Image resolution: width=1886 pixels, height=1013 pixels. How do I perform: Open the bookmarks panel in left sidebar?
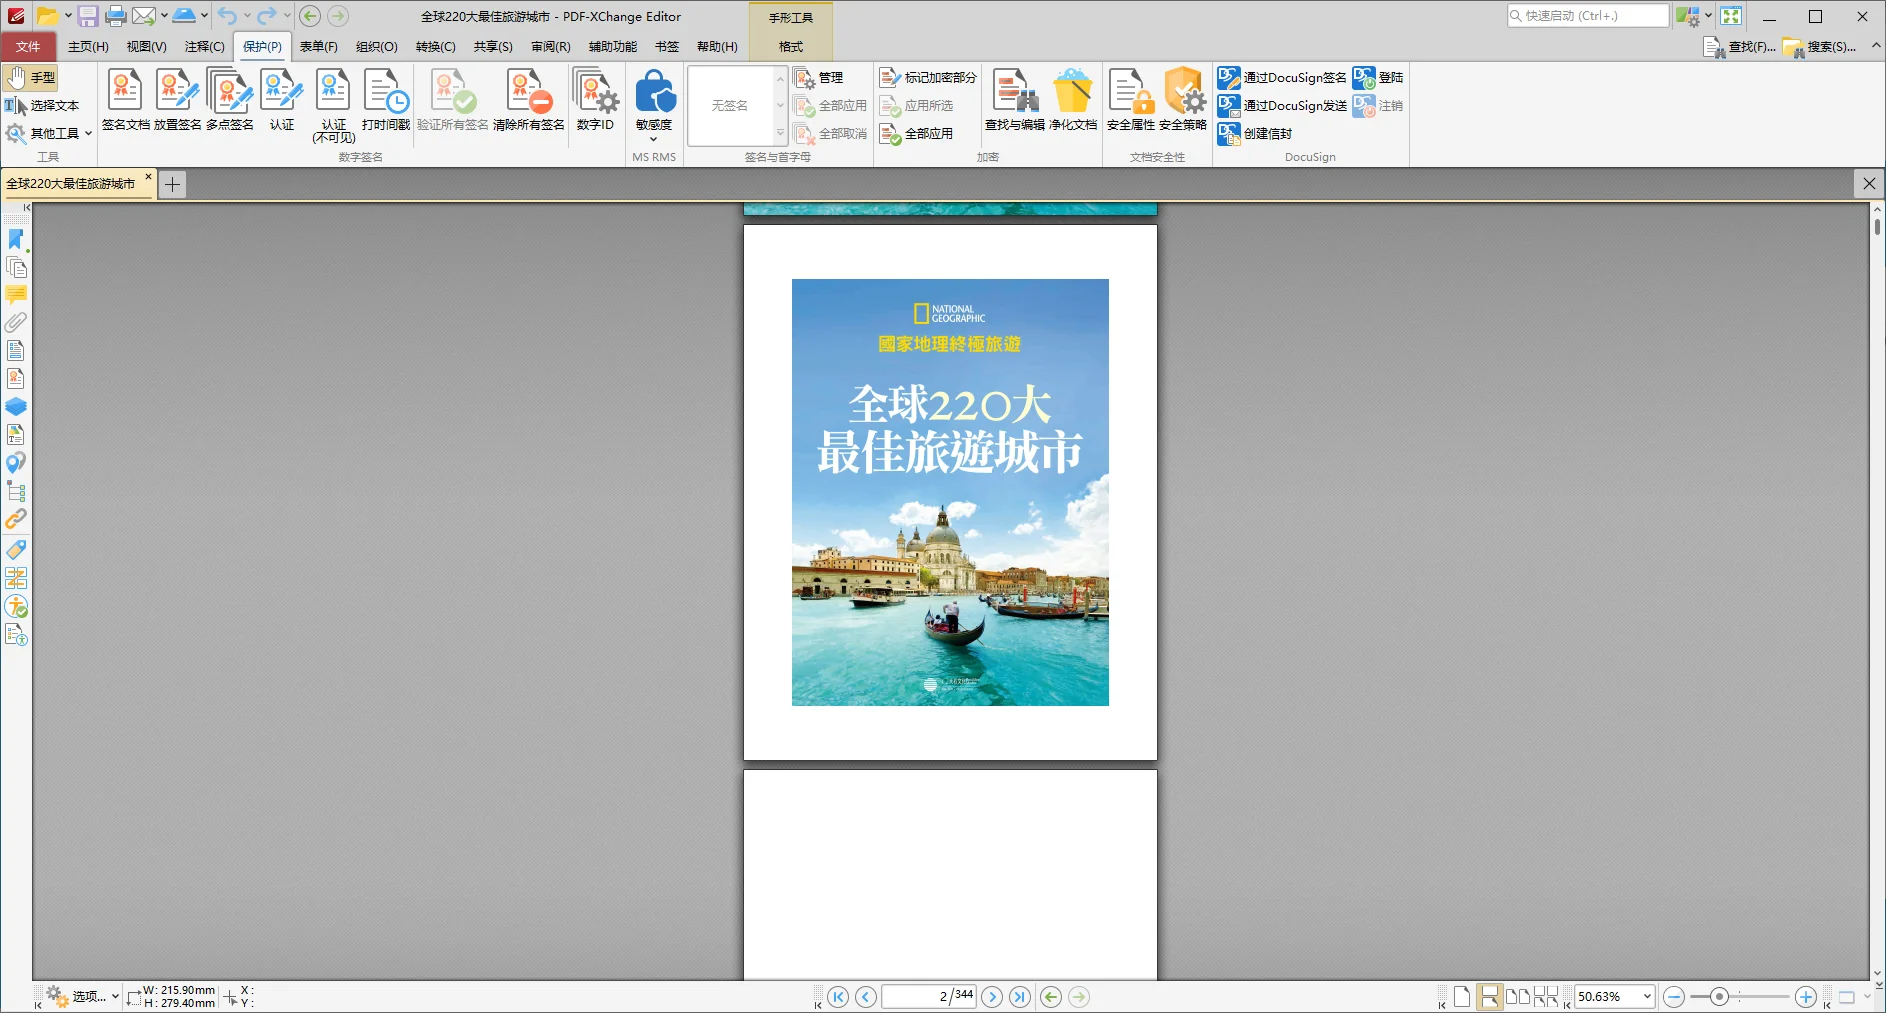(x=16, y=239)
